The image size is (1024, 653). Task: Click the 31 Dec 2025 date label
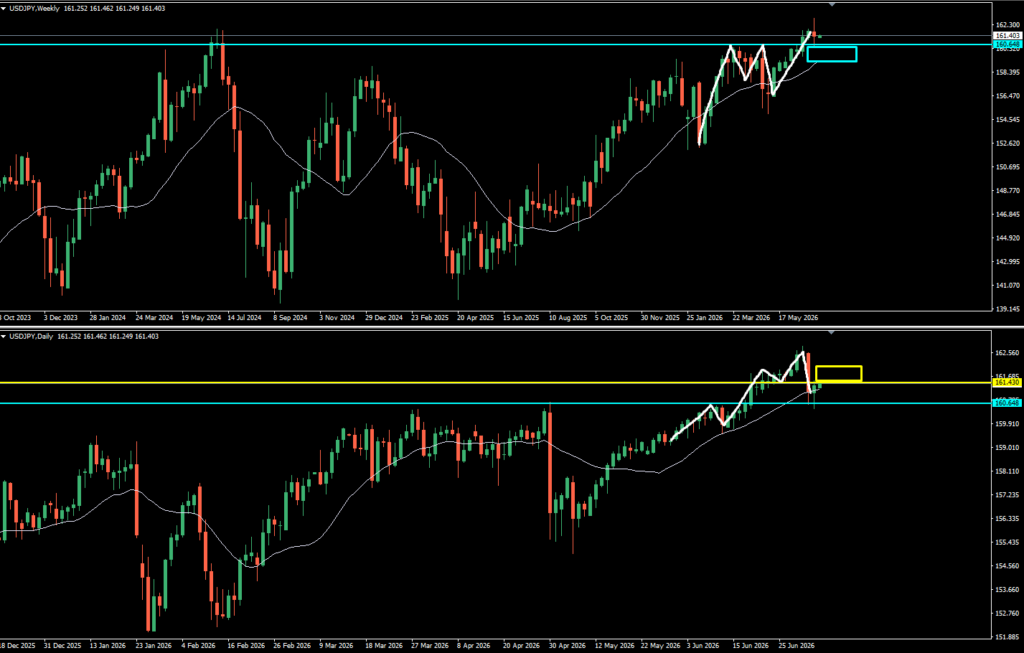tap(63, 646)
